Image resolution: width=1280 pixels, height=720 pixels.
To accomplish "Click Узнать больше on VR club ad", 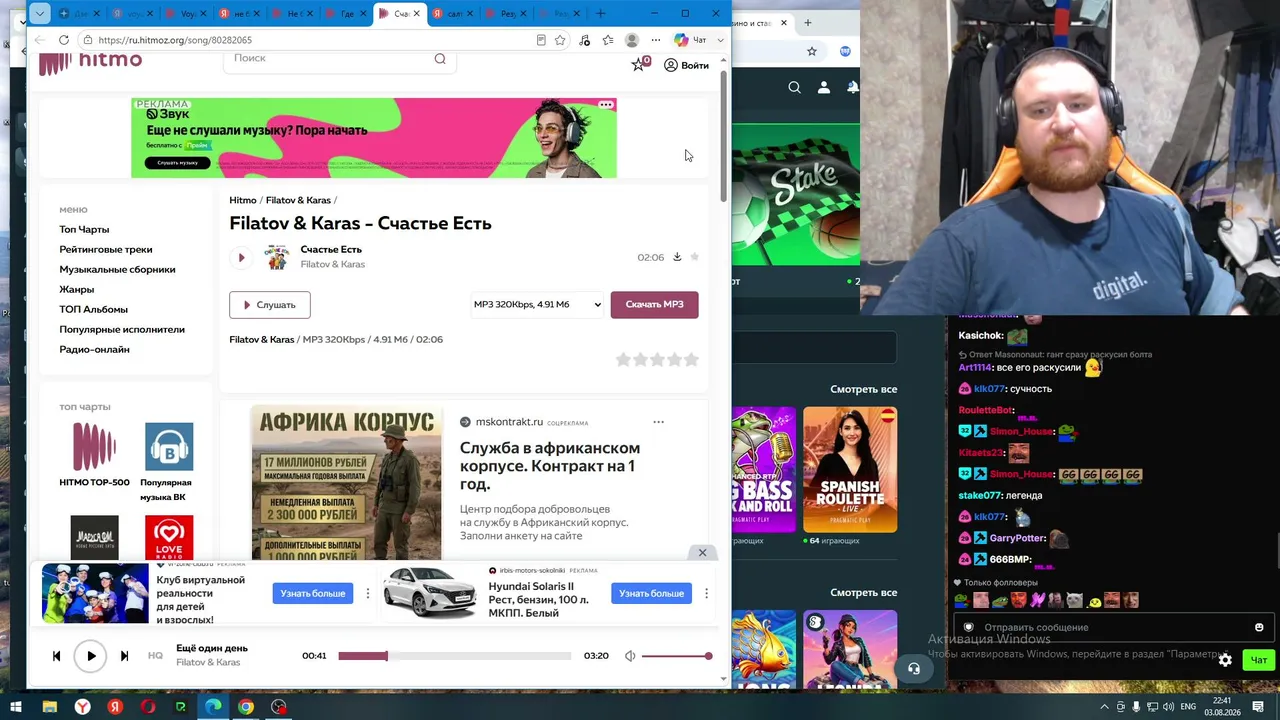I will pyautogui.click(x=312, y=593).
